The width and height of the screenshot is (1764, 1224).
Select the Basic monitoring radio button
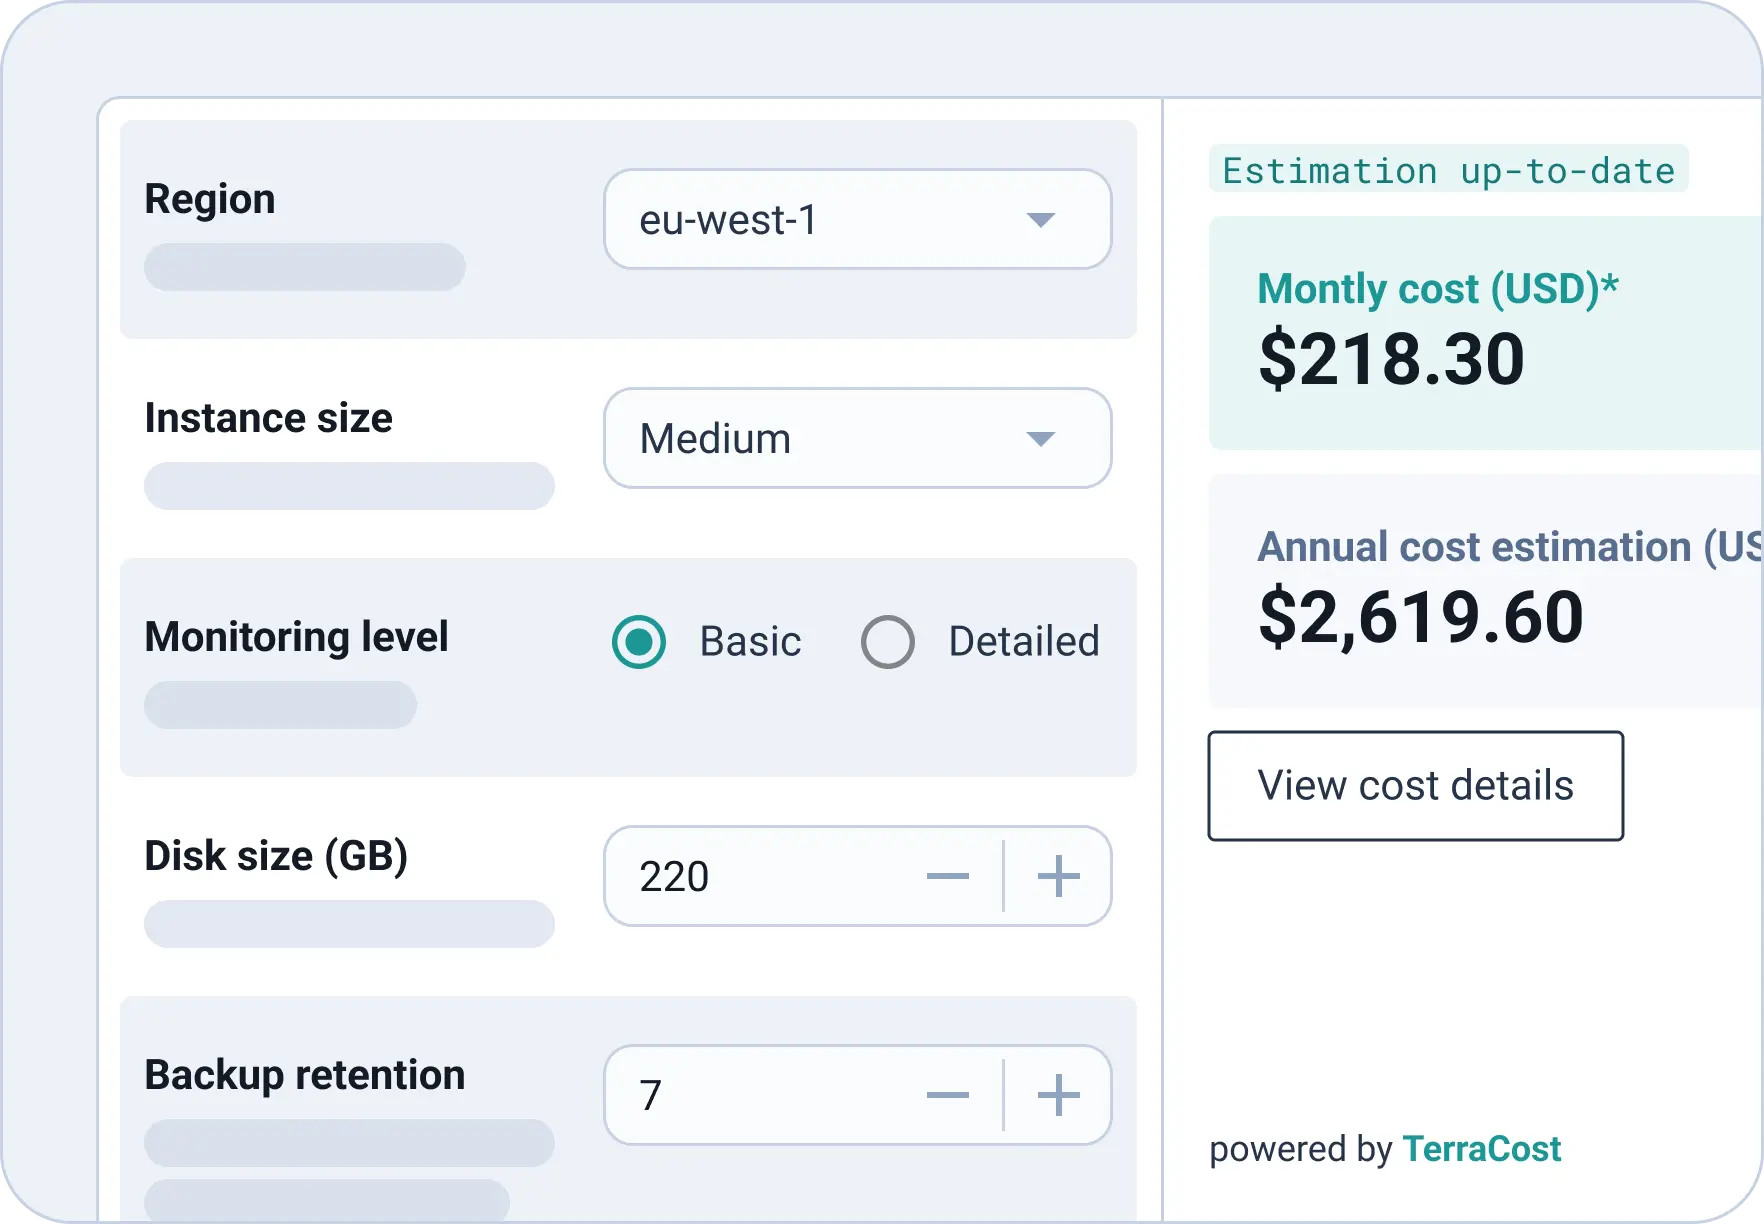click(639, 642)
